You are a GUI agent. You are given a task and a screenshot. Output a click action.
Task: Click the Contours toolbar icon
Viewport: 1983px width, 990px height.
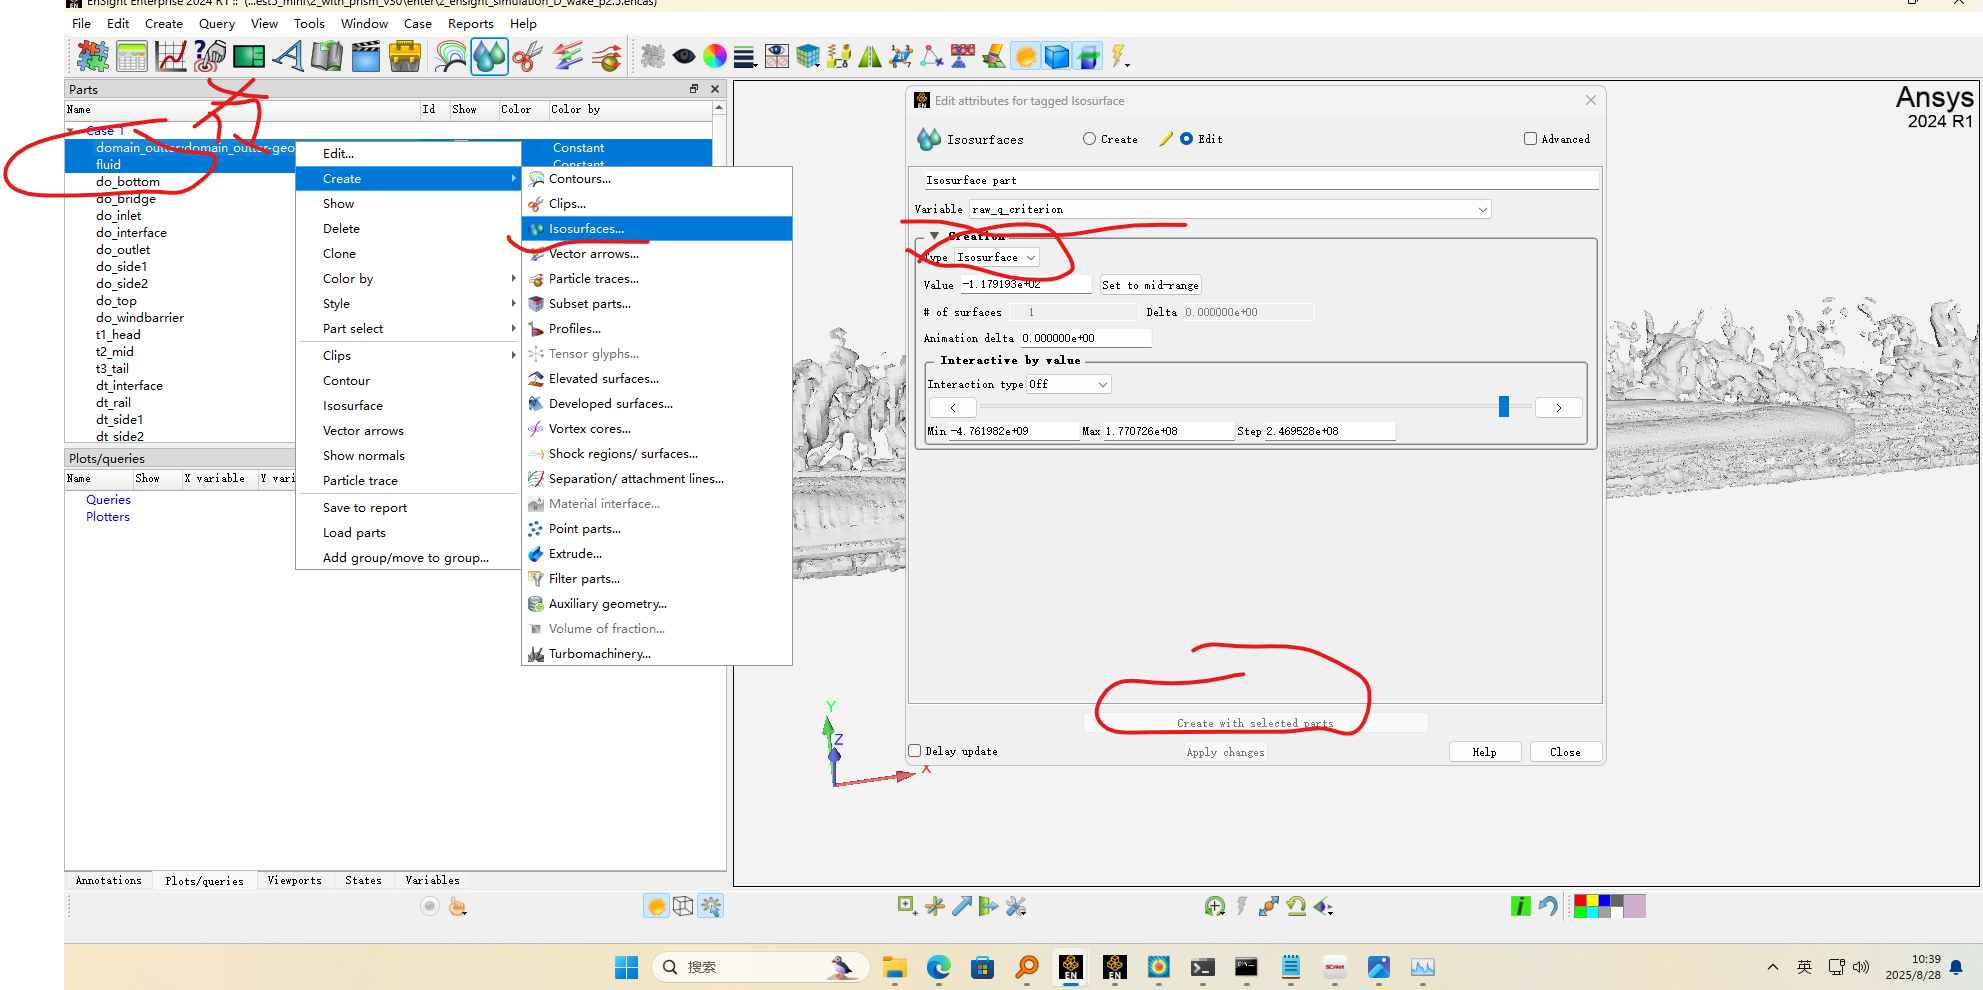point(451,57)
